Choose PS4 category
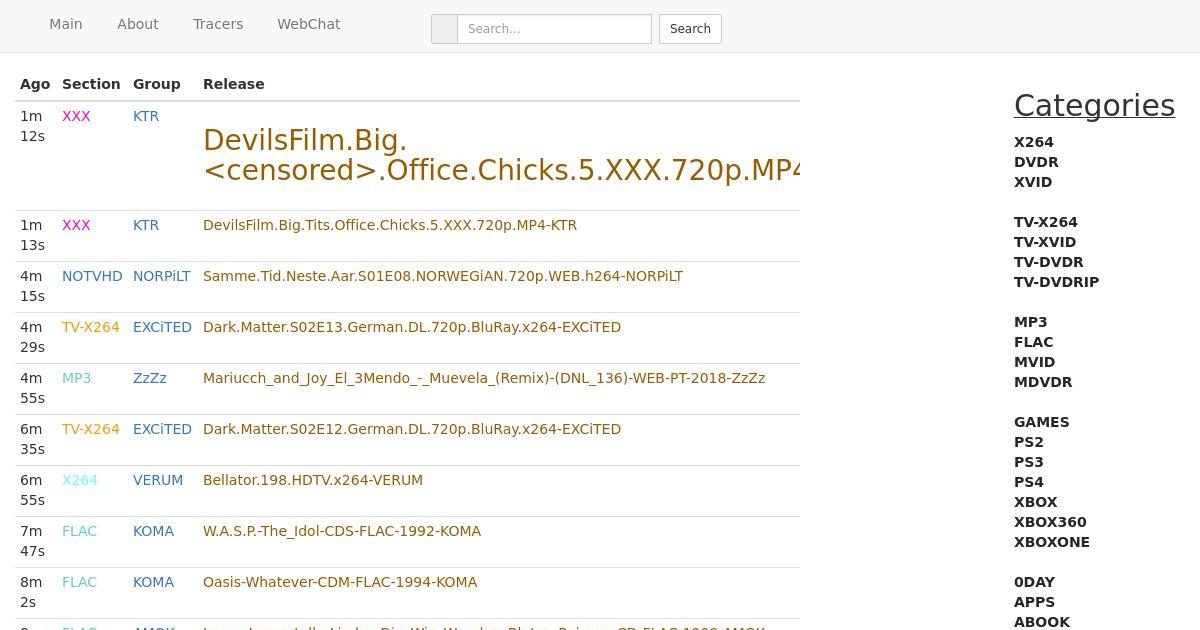1200x630 pixels. [1029, 482]
